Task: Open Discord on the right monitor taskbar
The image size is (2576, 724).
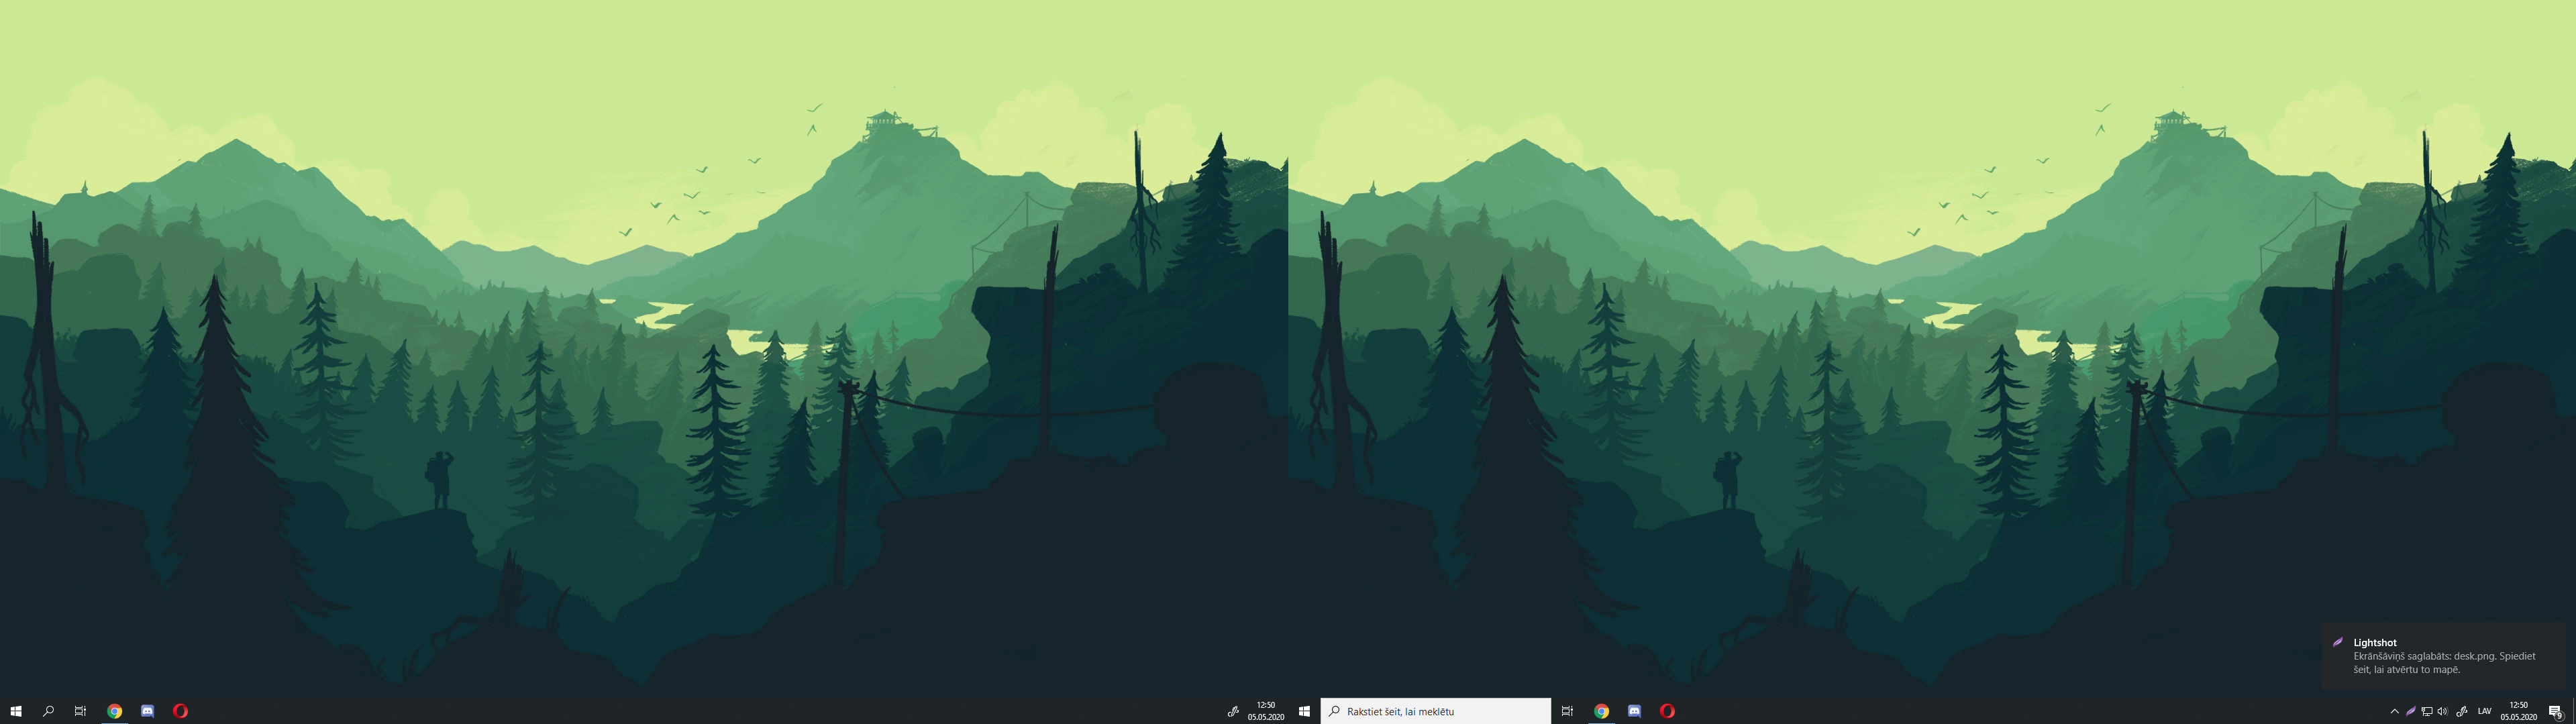Action: (x=1635, y=711)
